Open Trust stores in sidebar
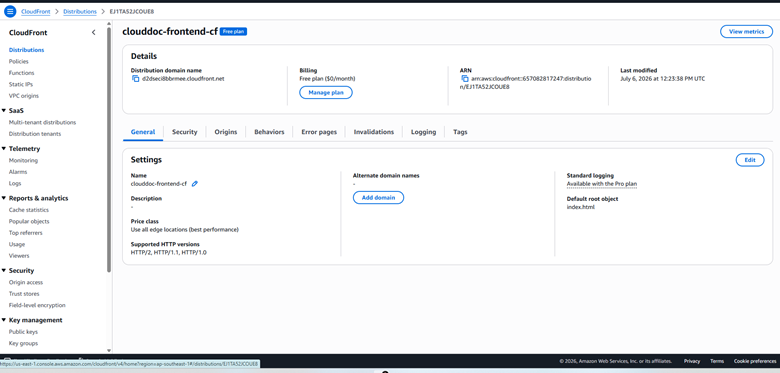 click(24, 293)
